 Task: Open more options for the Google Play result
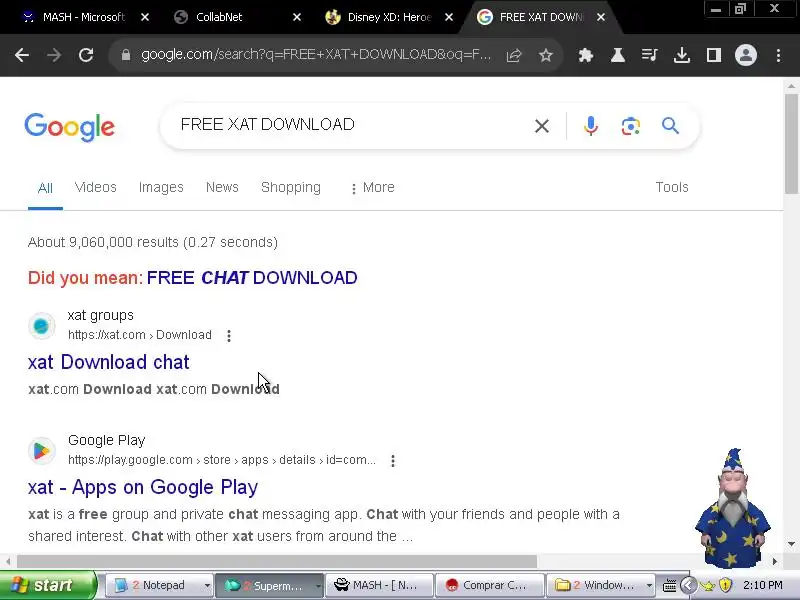pyautogui.click(x=393, y=461)
